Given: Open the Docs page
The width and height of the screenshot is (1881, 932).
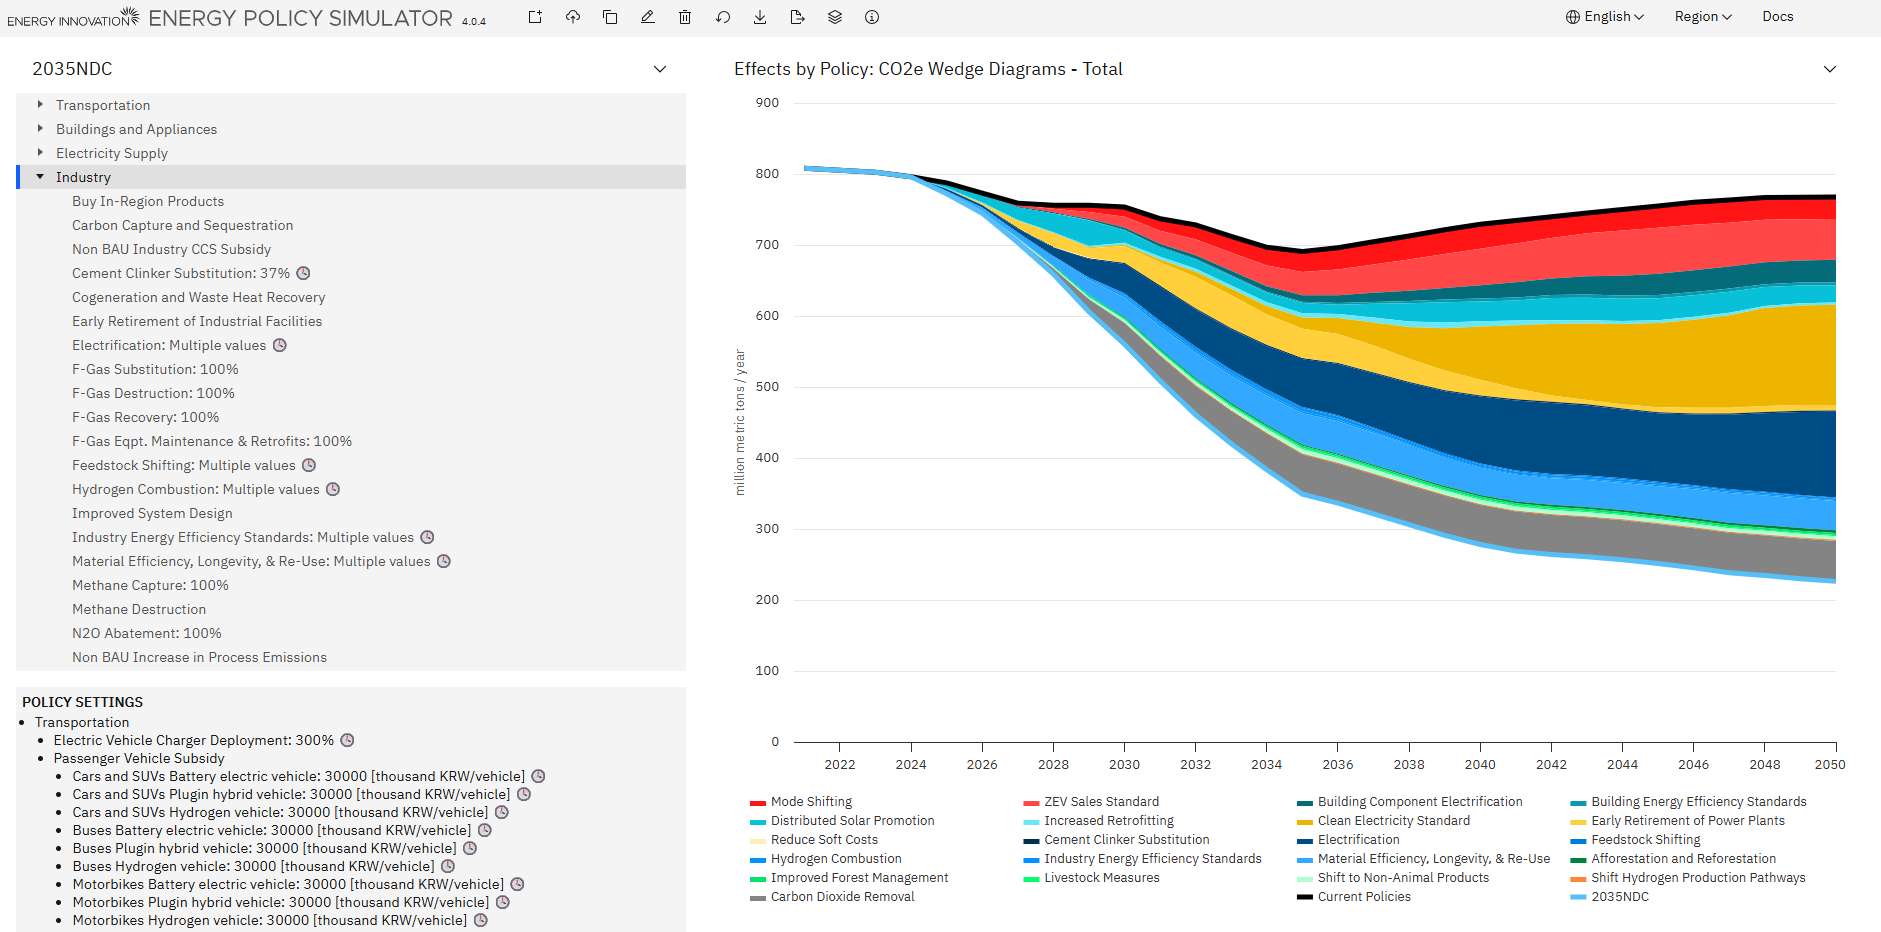Looking at the screenshot, I should (x=1777, y=16).
